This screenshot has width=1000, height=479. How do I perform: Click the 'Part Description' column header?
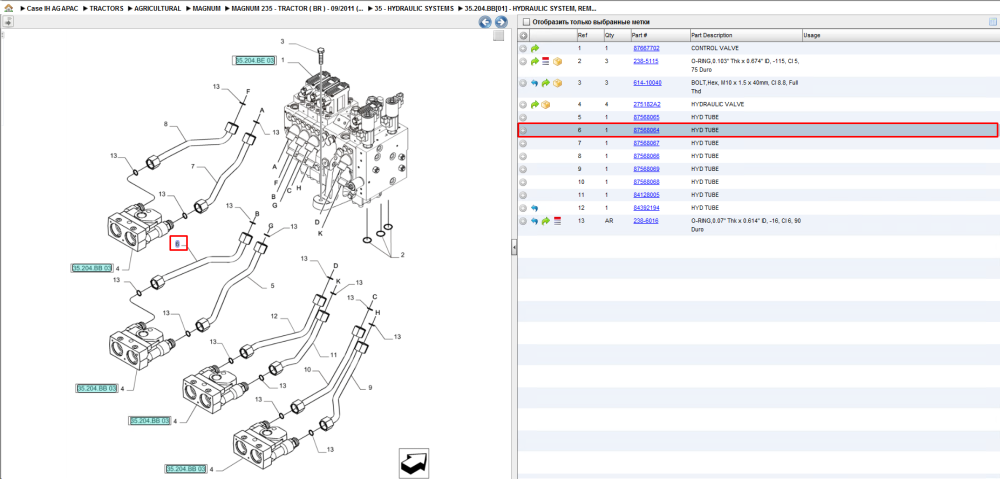coord(746,35)
